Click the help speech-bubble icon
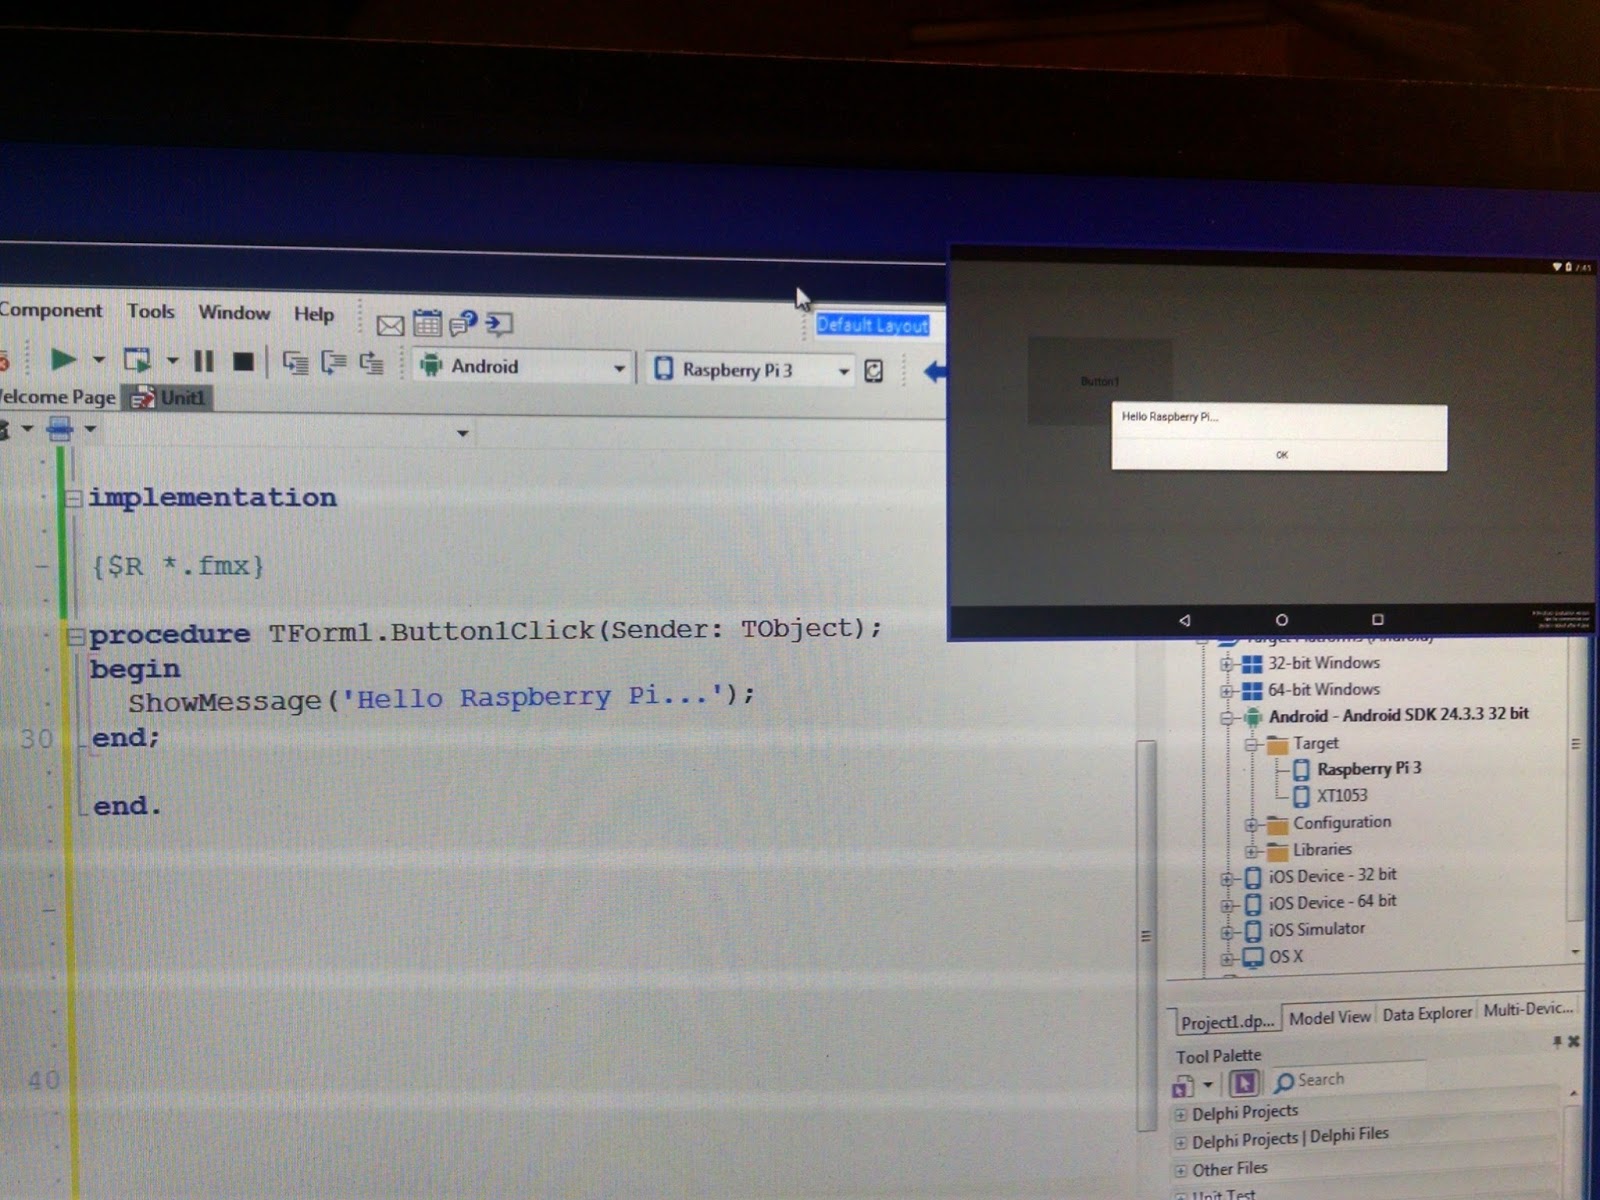Screen dimensions: 1600x1200 point(463,323)
